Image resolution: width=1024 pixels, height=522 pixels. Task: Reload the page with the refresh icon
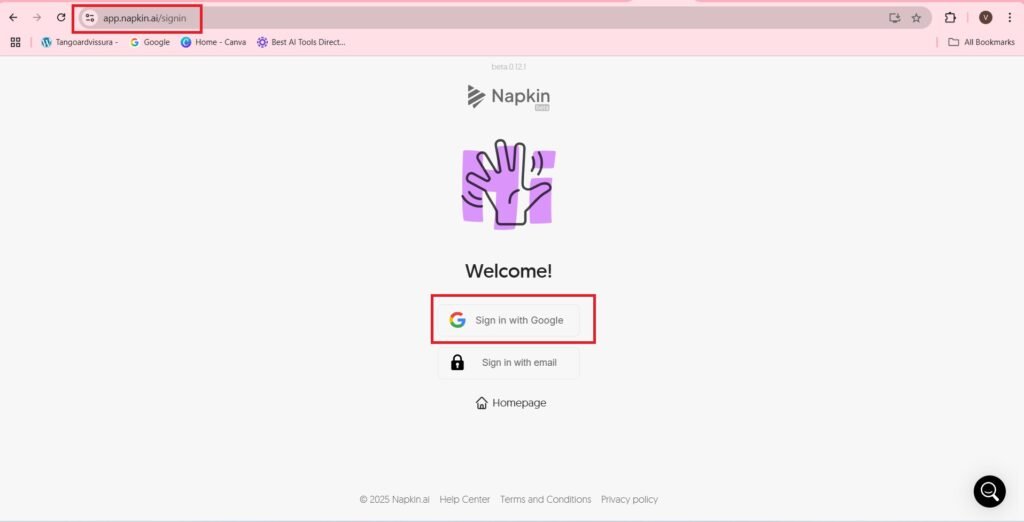click(x=61, y=18)
